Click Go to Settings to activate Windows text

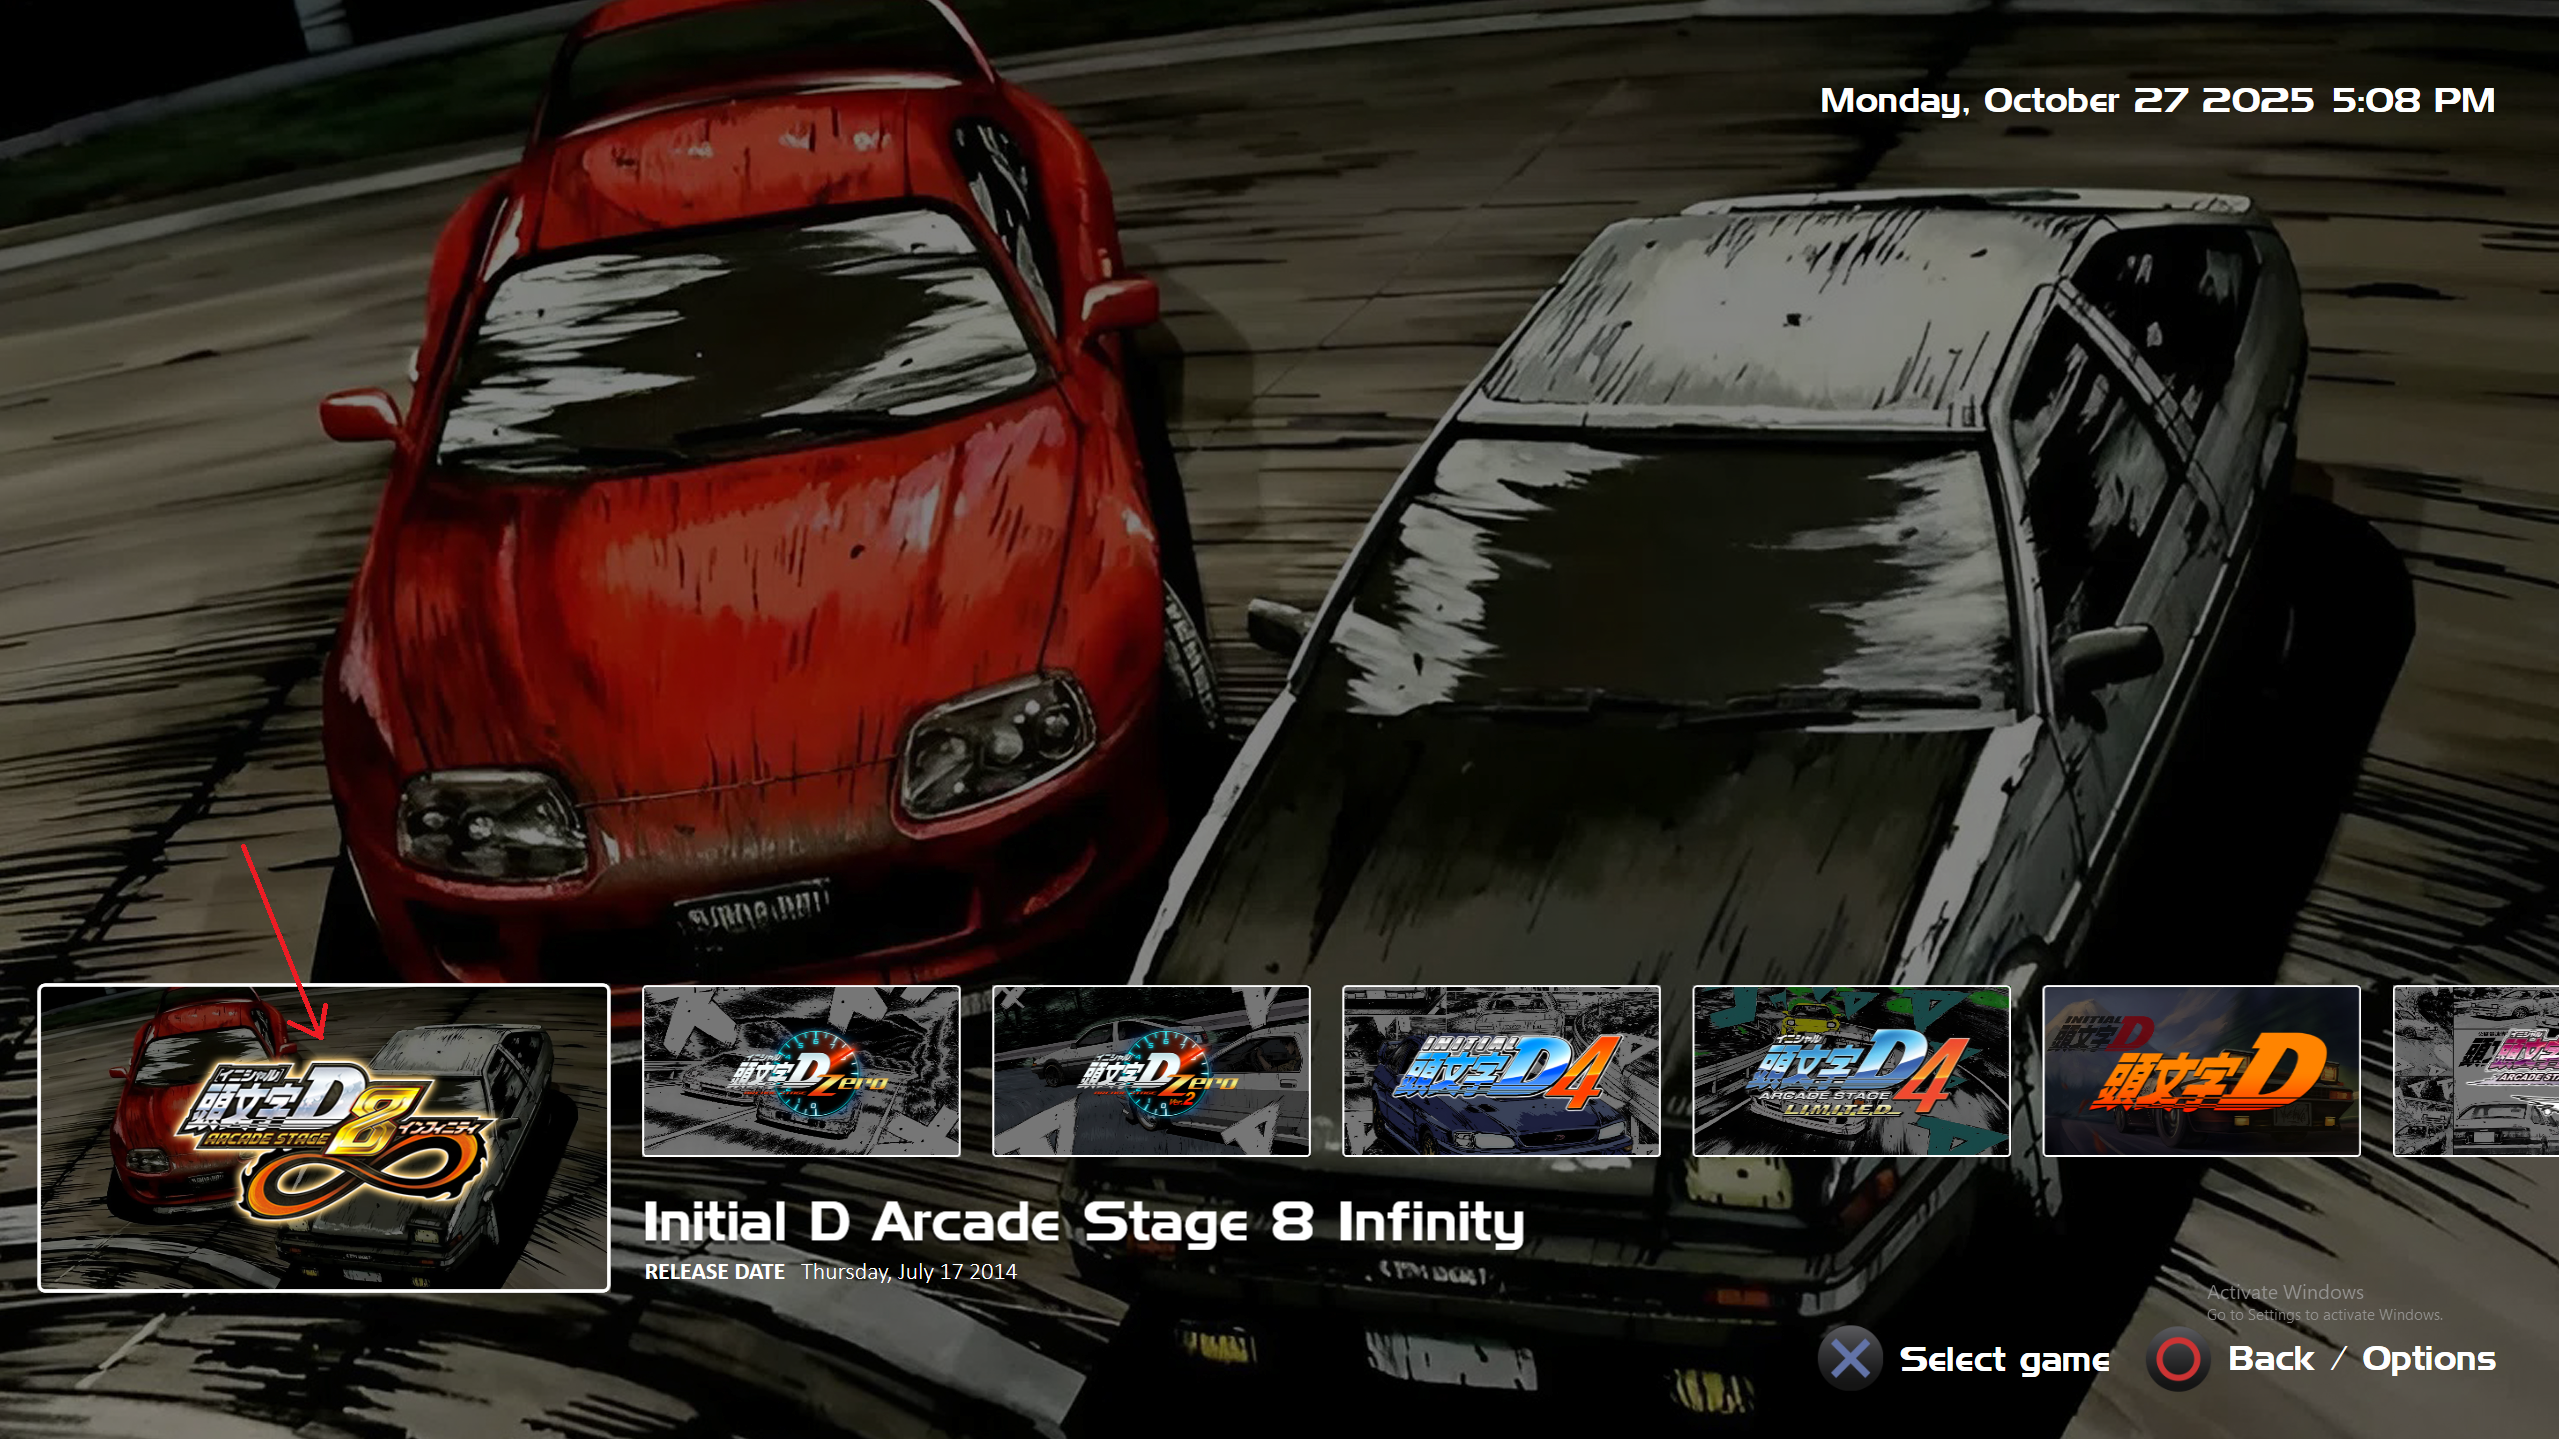point(2324,1315)
